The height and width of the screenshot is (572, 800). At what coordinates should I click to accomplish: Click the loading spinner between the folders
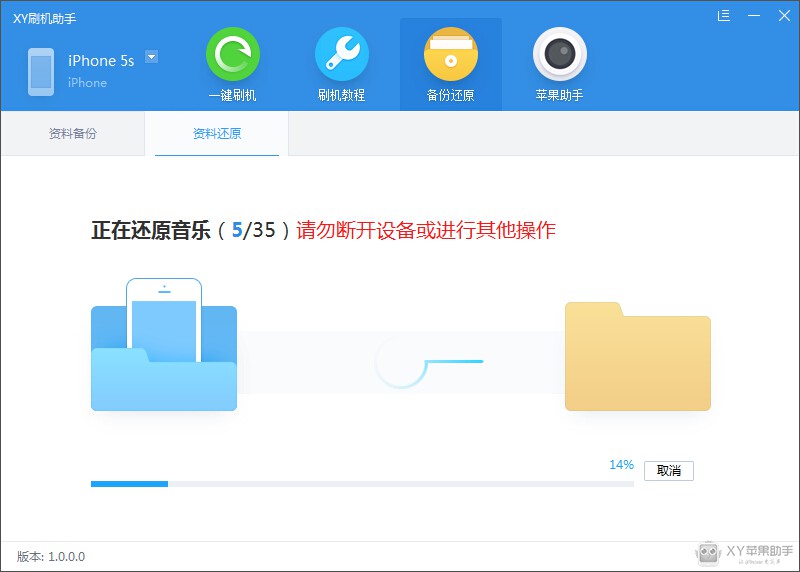402,362
